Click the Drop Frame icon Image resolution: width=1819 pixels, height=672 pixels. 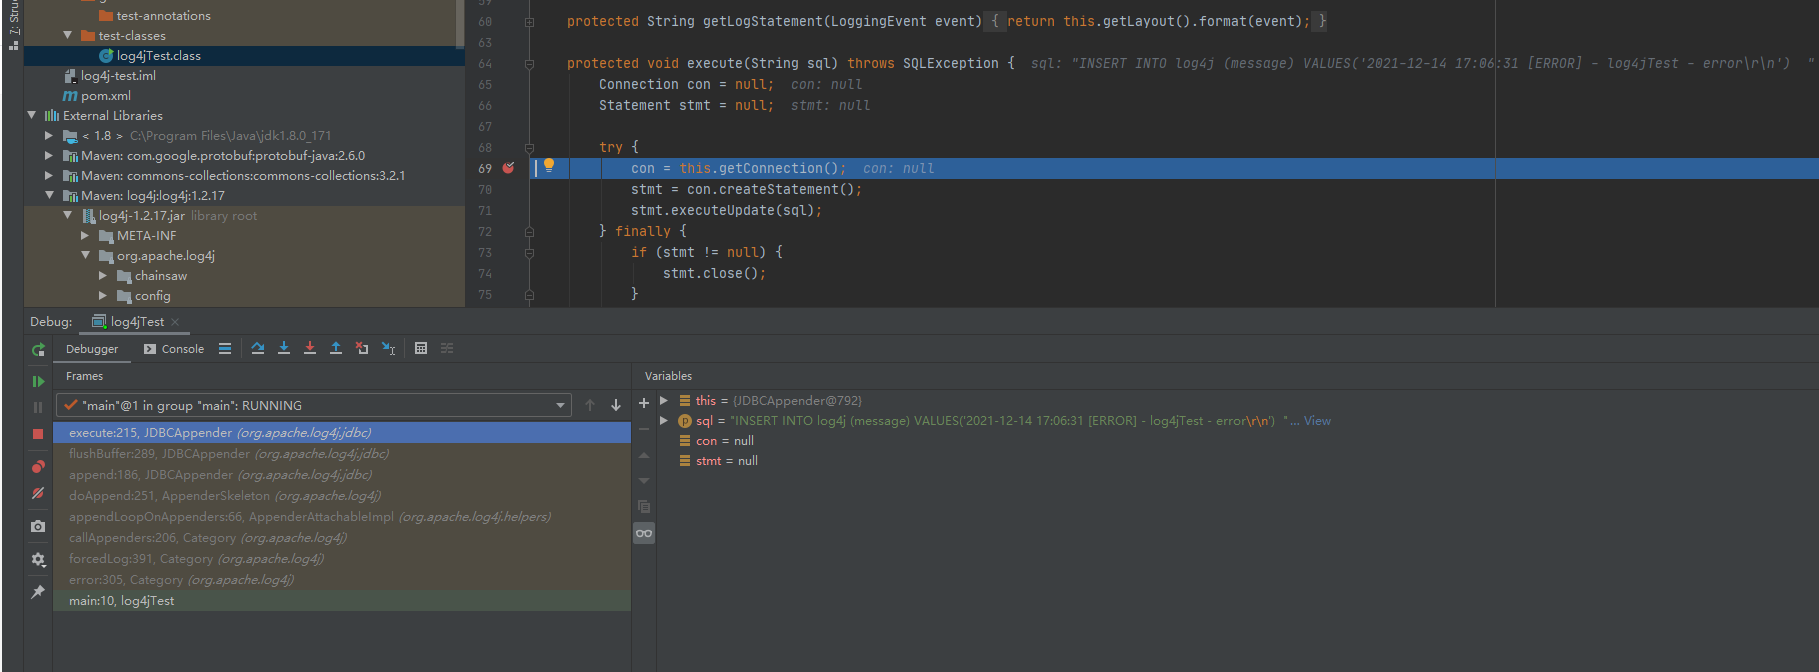[x=362, y=348]
